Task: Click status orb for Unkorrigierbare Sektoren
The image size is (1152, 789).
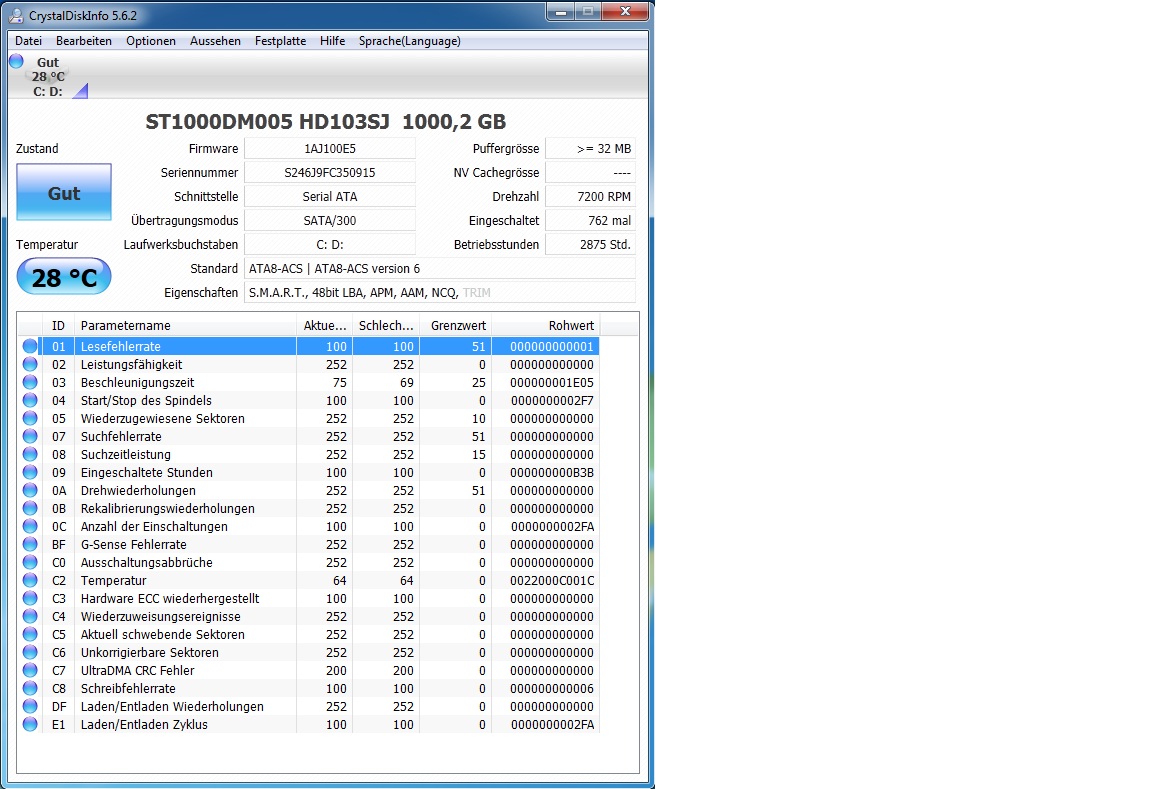Action: click(30, 652)
